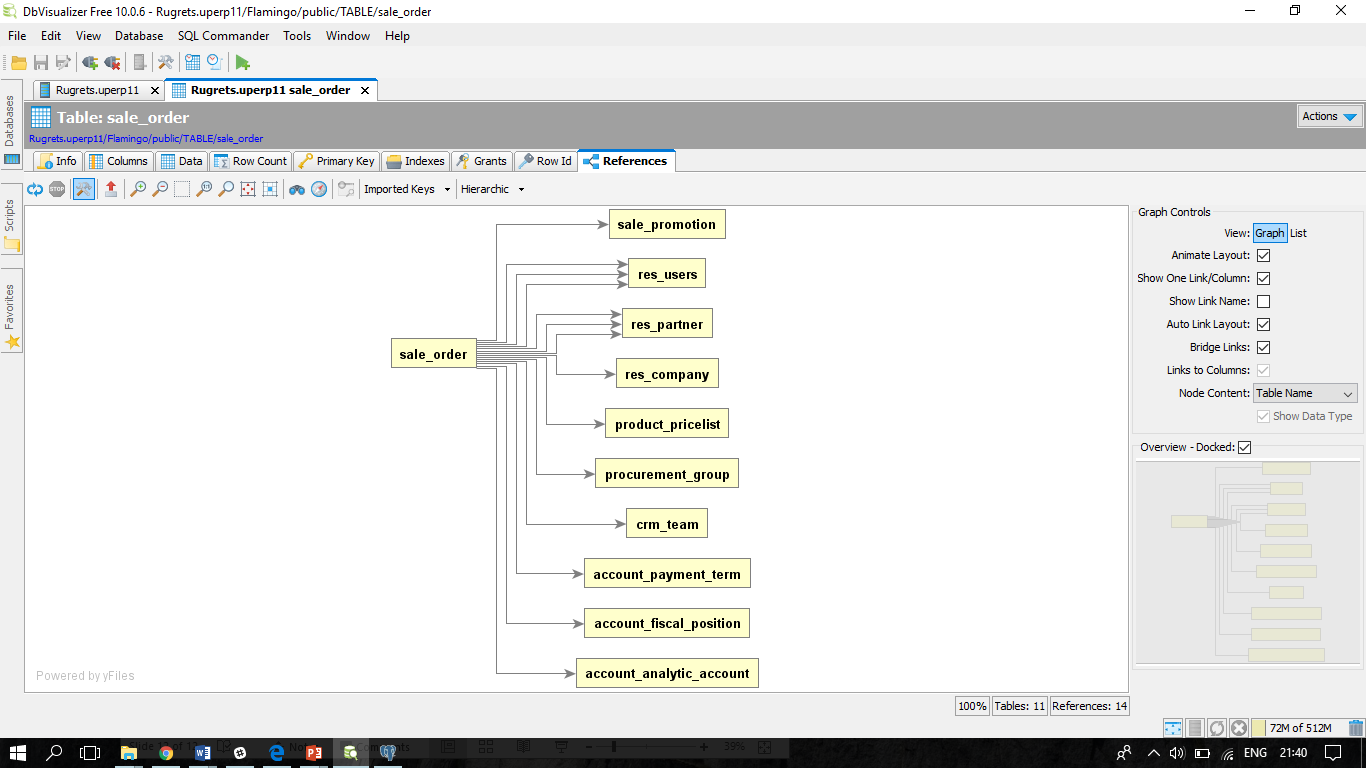The height and width of the screenshot is (768, 1366).
Task: Click the create table grid icon in main toolbar
Action: (x=192, y=62)
